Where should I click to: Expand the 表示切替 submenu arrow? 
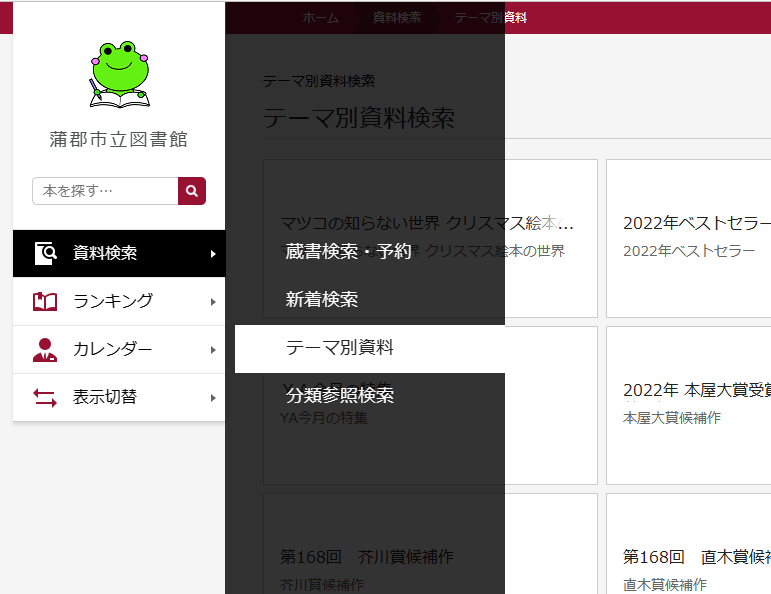point(213,398)
